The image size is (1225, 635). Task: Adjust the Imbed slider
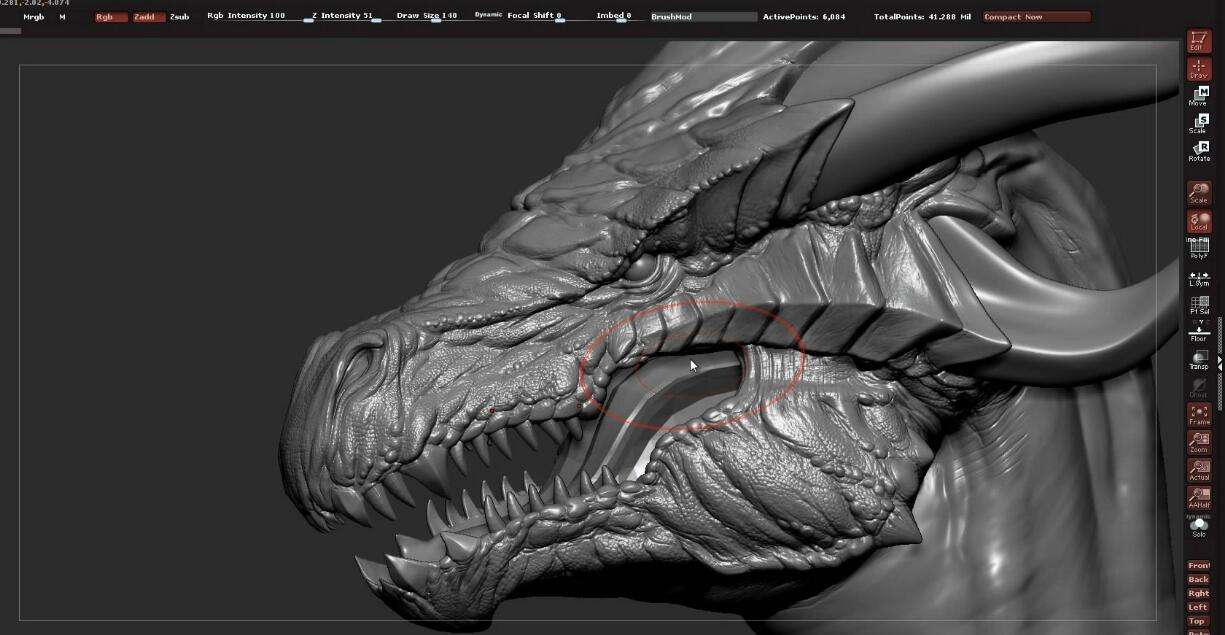614,17
